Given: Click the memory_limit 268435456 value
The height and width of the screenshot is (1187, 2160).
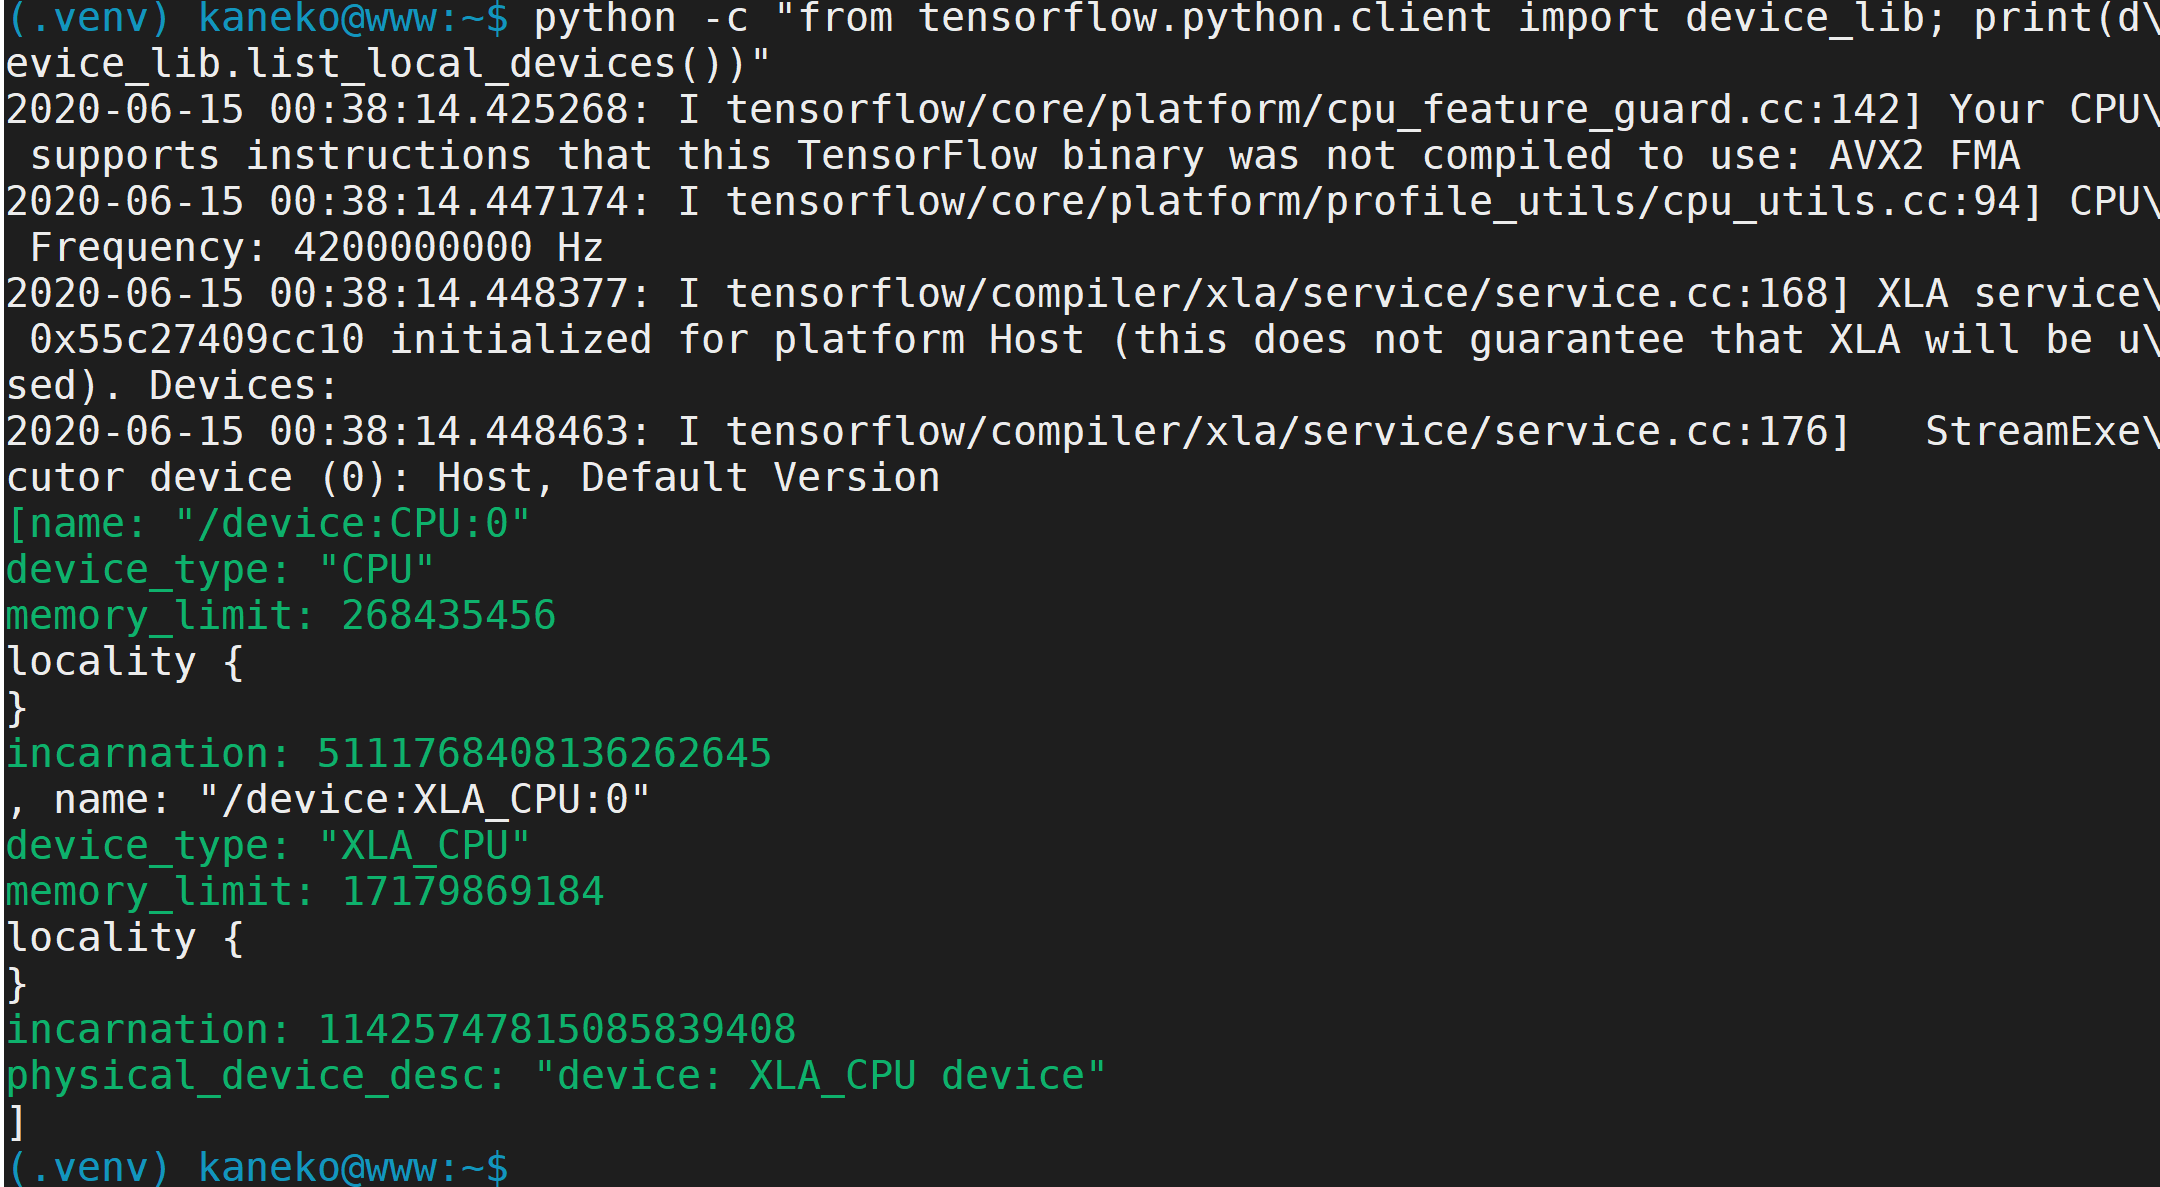Looking at the screenshot, I should point(448,615).
